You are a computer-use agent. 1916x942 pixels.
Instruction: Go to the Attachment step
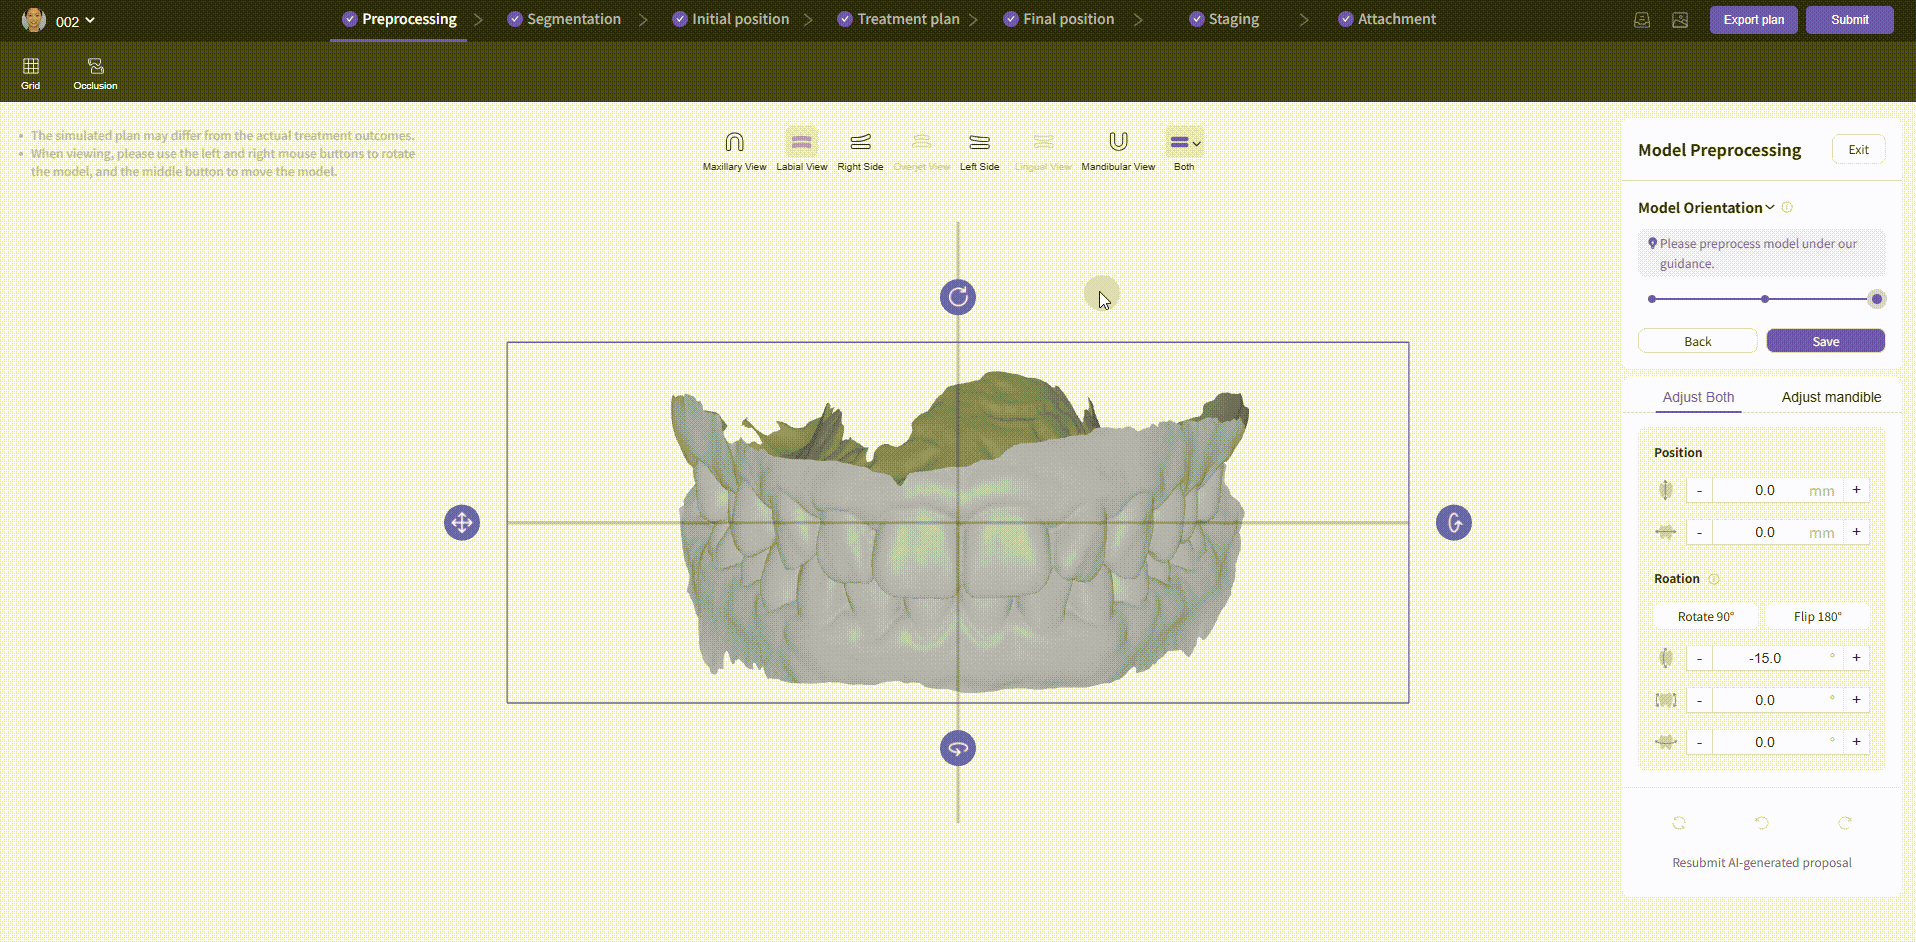(x=1387, y=19)
